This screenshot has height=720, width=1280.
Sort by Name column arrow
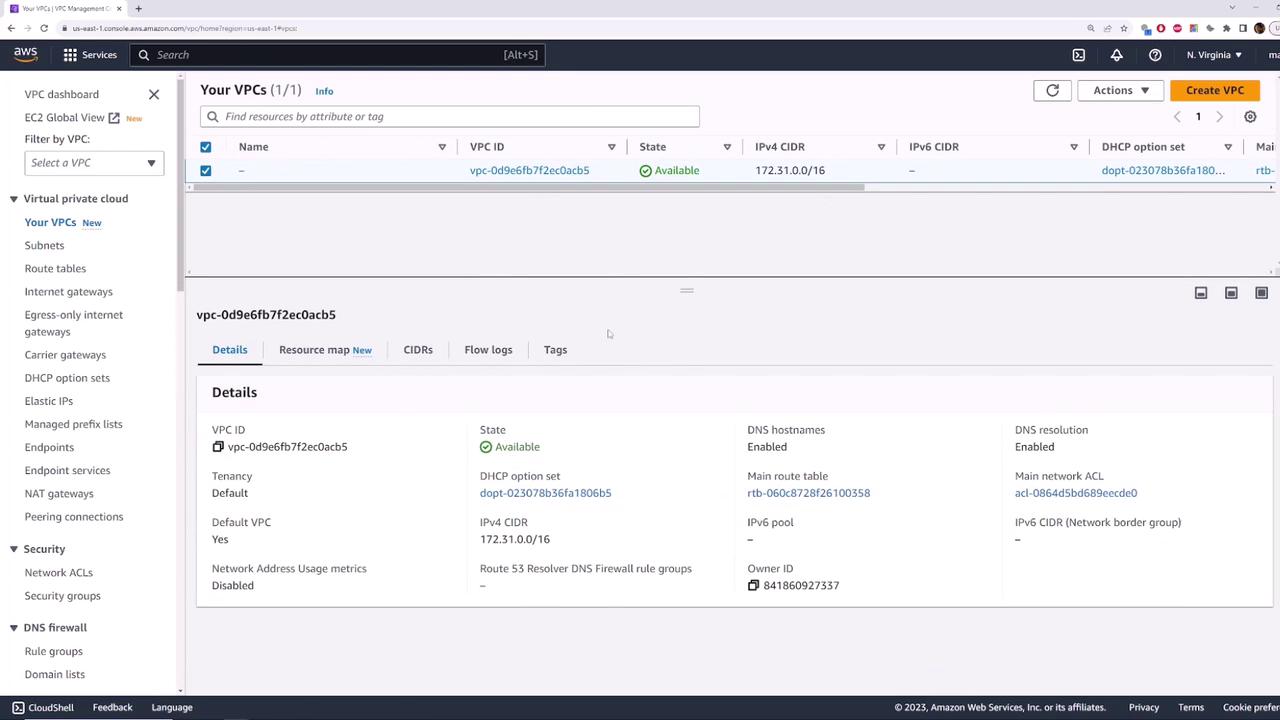[442, 147]
